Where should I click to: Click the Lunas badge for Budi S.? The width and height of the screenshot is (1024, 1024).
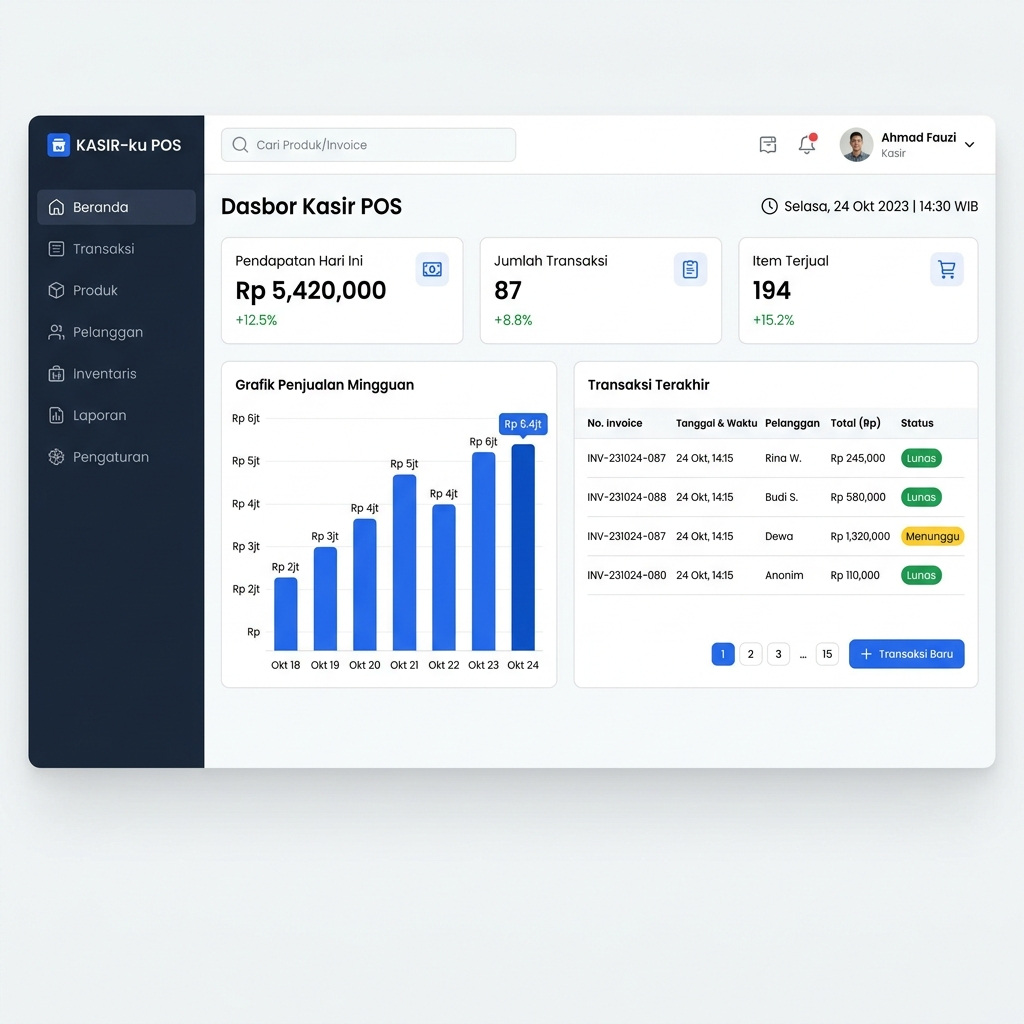921,498
